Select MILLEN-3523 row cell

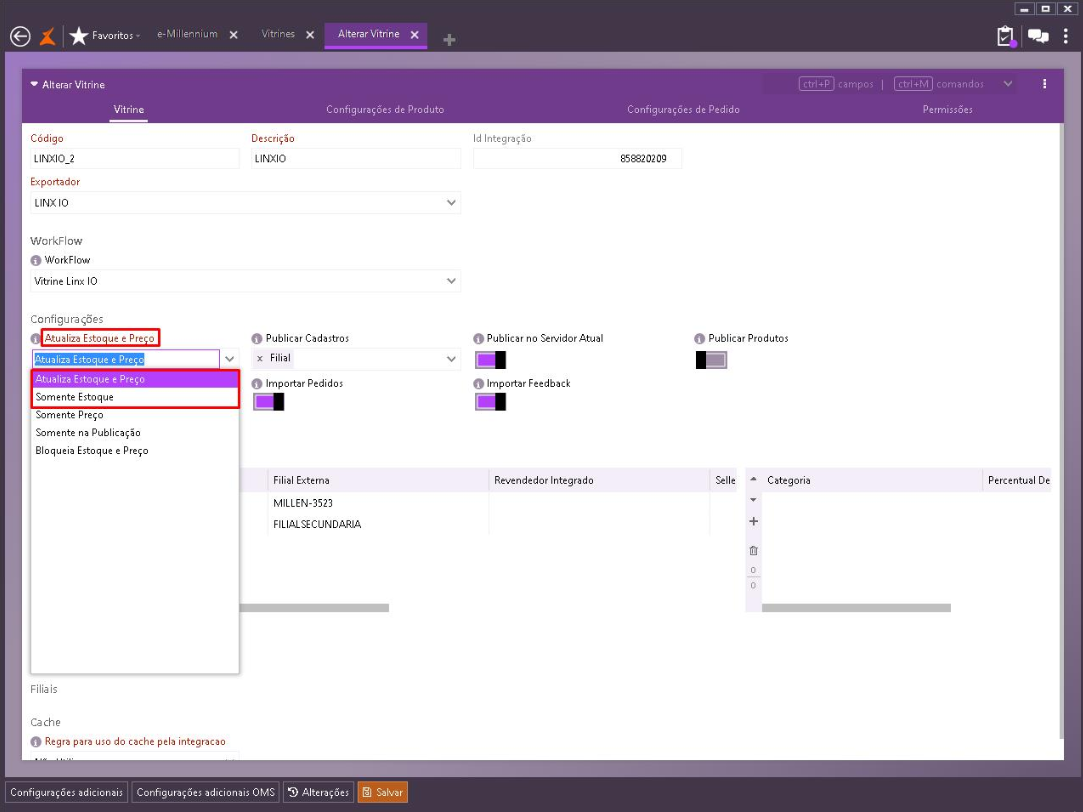pyautogui.click(x=378, y=503)
